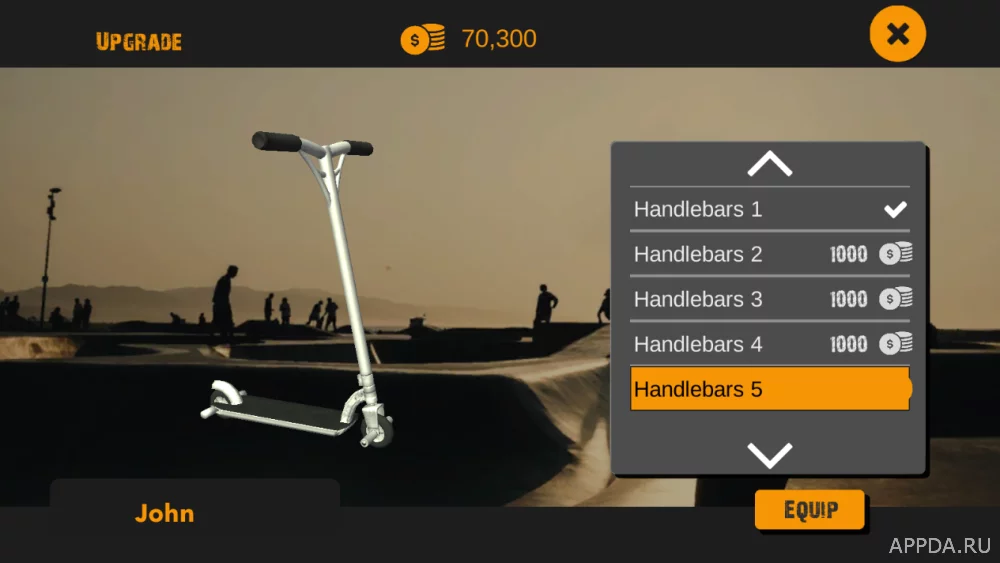Select Handlebars 1 from the list
1000x563 pixels.
tap(770, 209)
